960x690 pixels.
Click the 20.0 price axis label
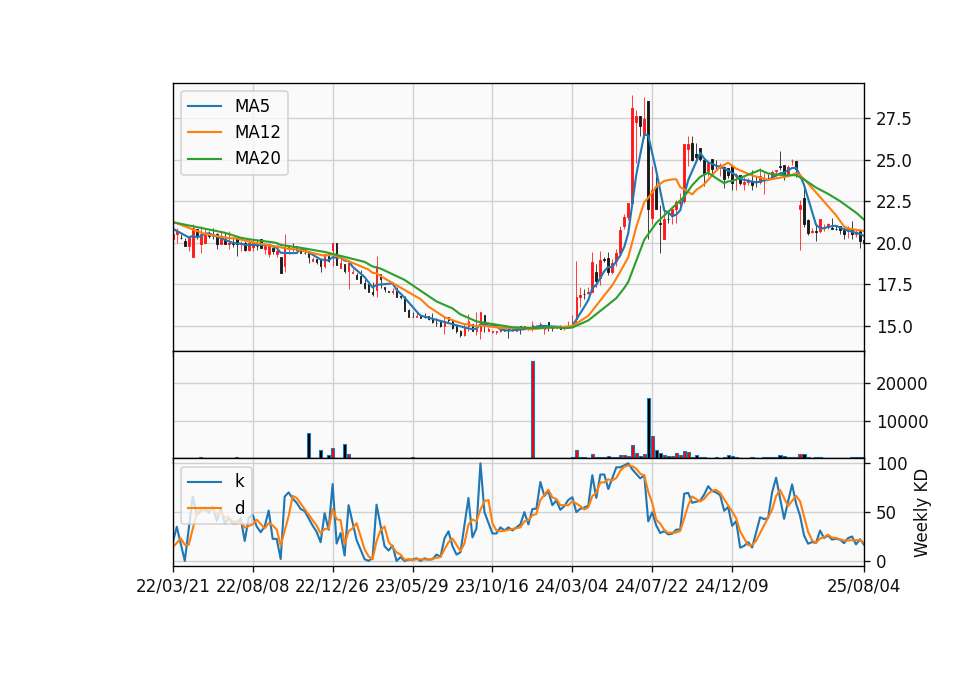894,244
